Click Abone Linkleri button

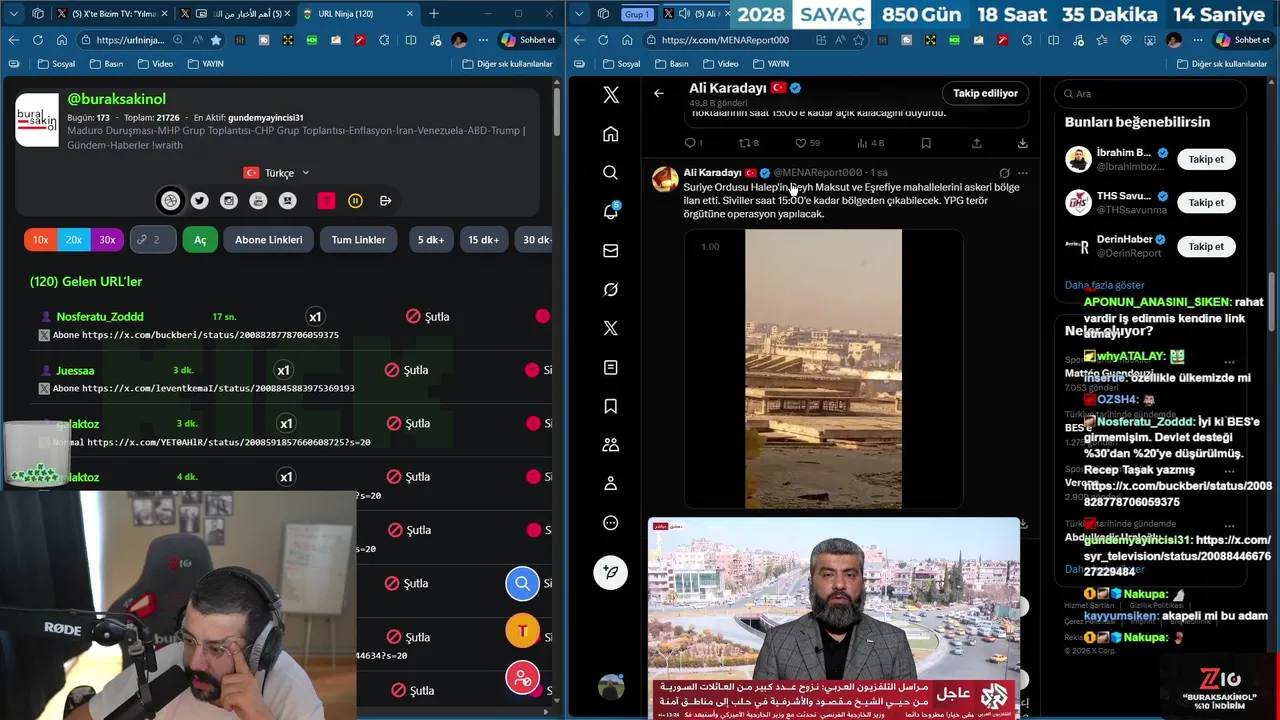(x=269, y=240)
